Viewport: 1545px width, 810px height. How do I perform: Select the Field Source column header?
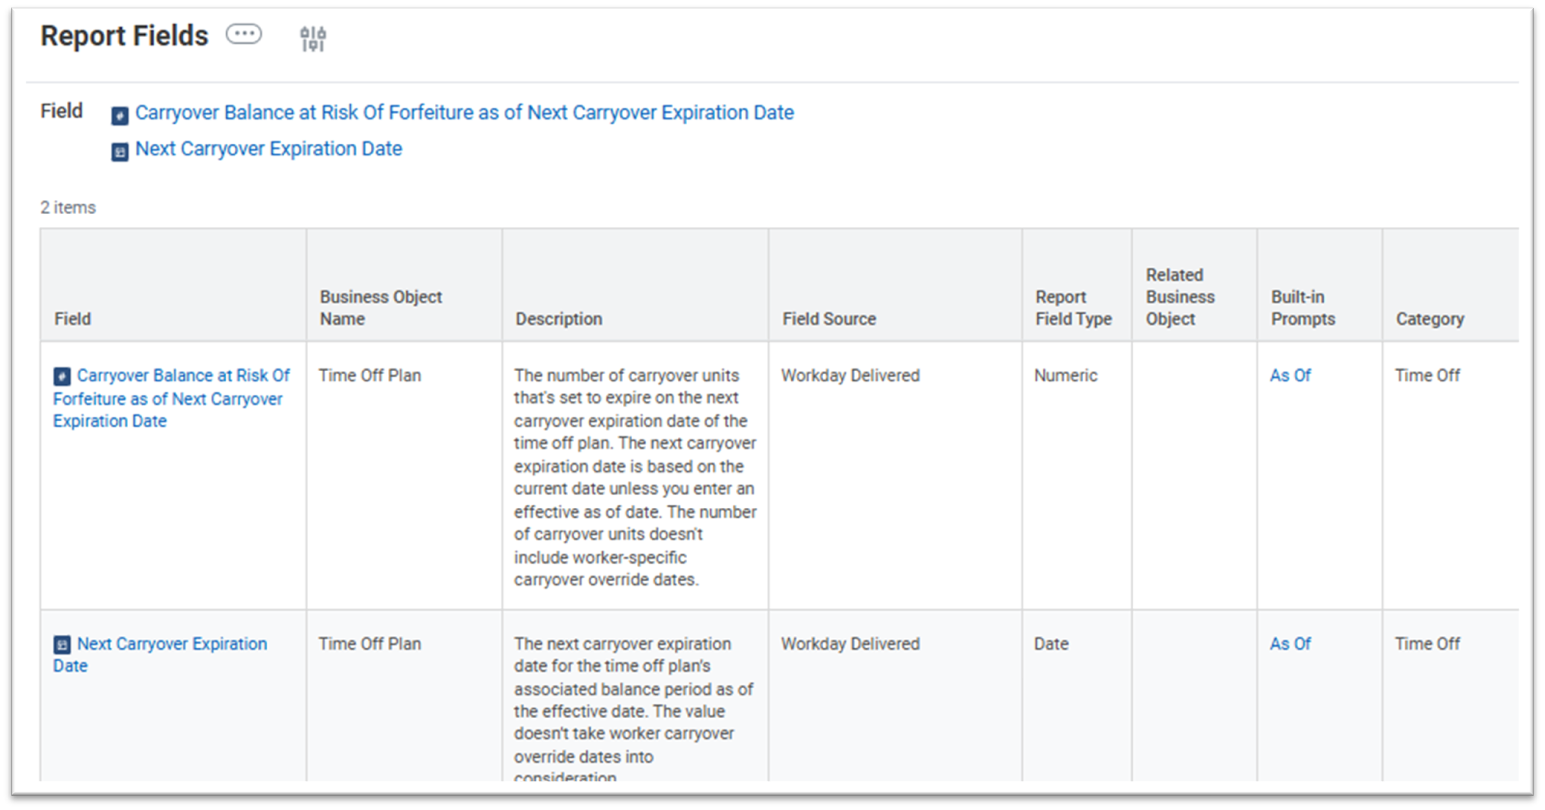click(x=828, y=319)
